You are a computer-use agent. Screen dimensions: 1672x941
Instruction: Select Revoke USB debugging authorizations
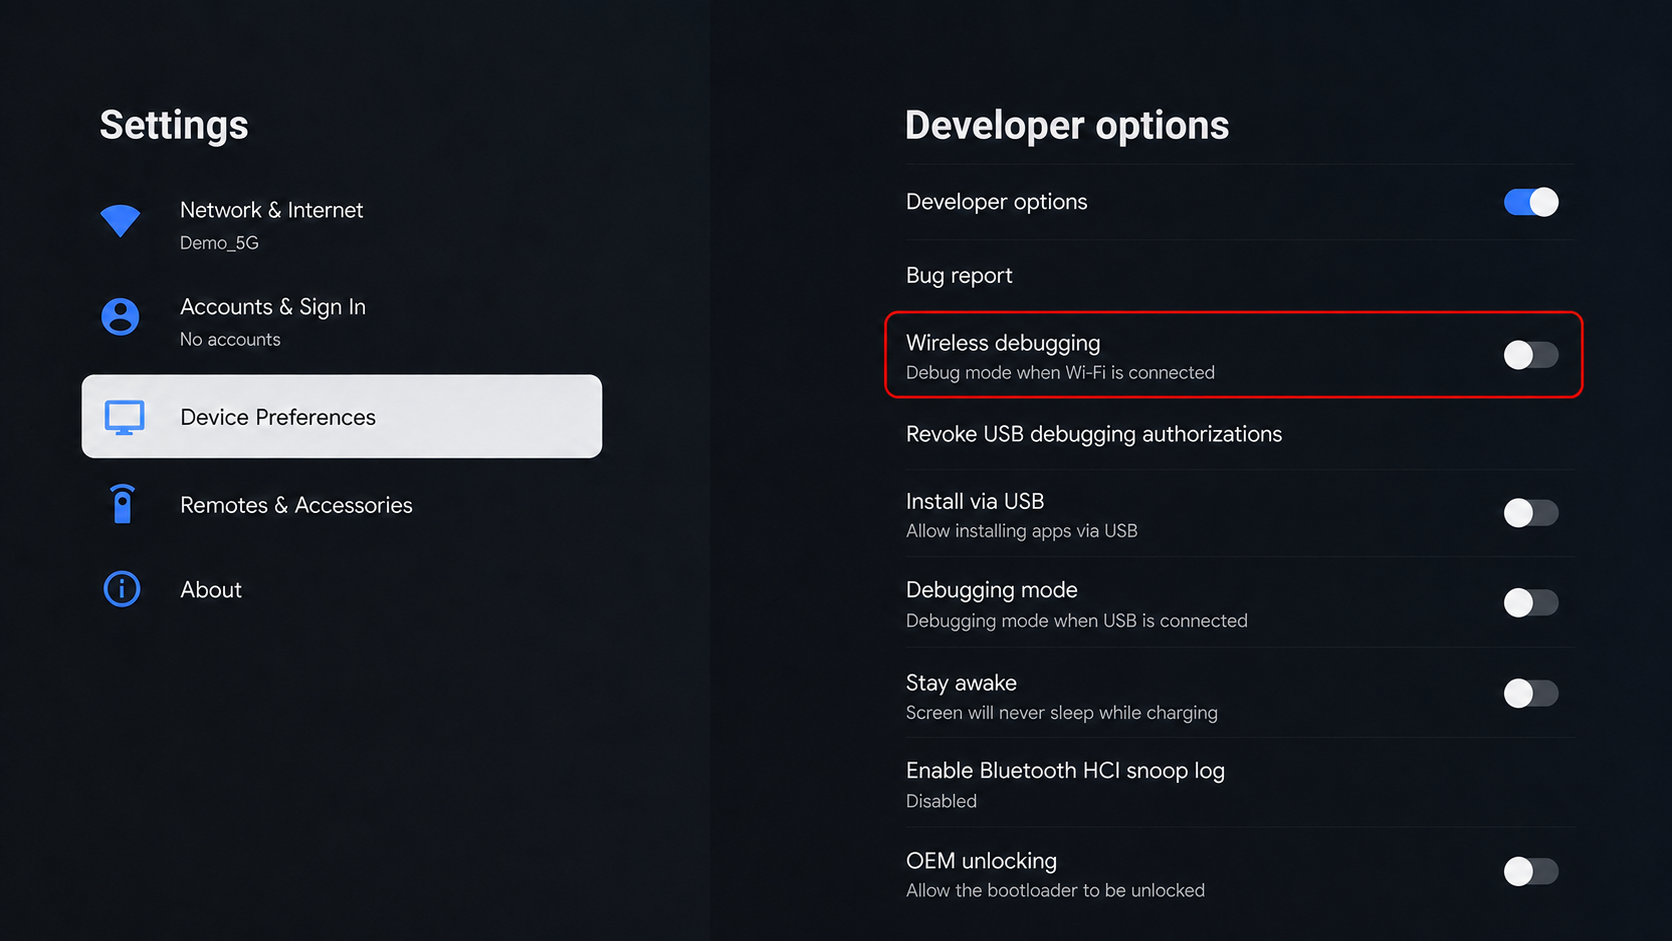[1240, 434]
